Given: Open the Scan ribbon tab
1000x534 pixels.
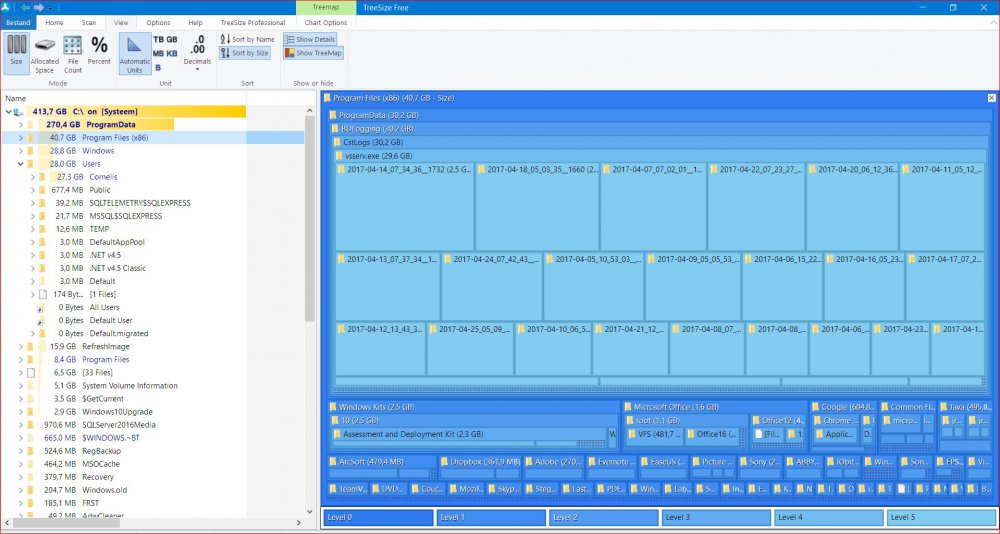Looking at the screenshot, I should 89,22.
